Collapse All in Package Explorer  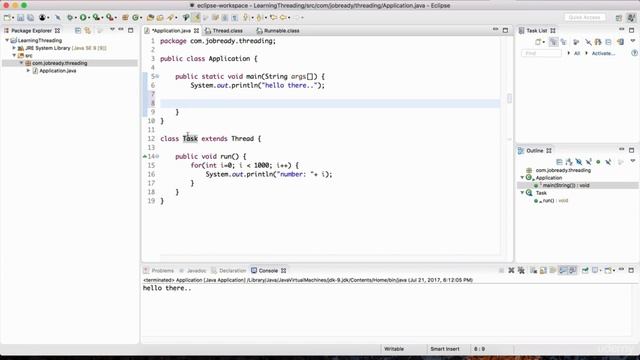(78, 31)
